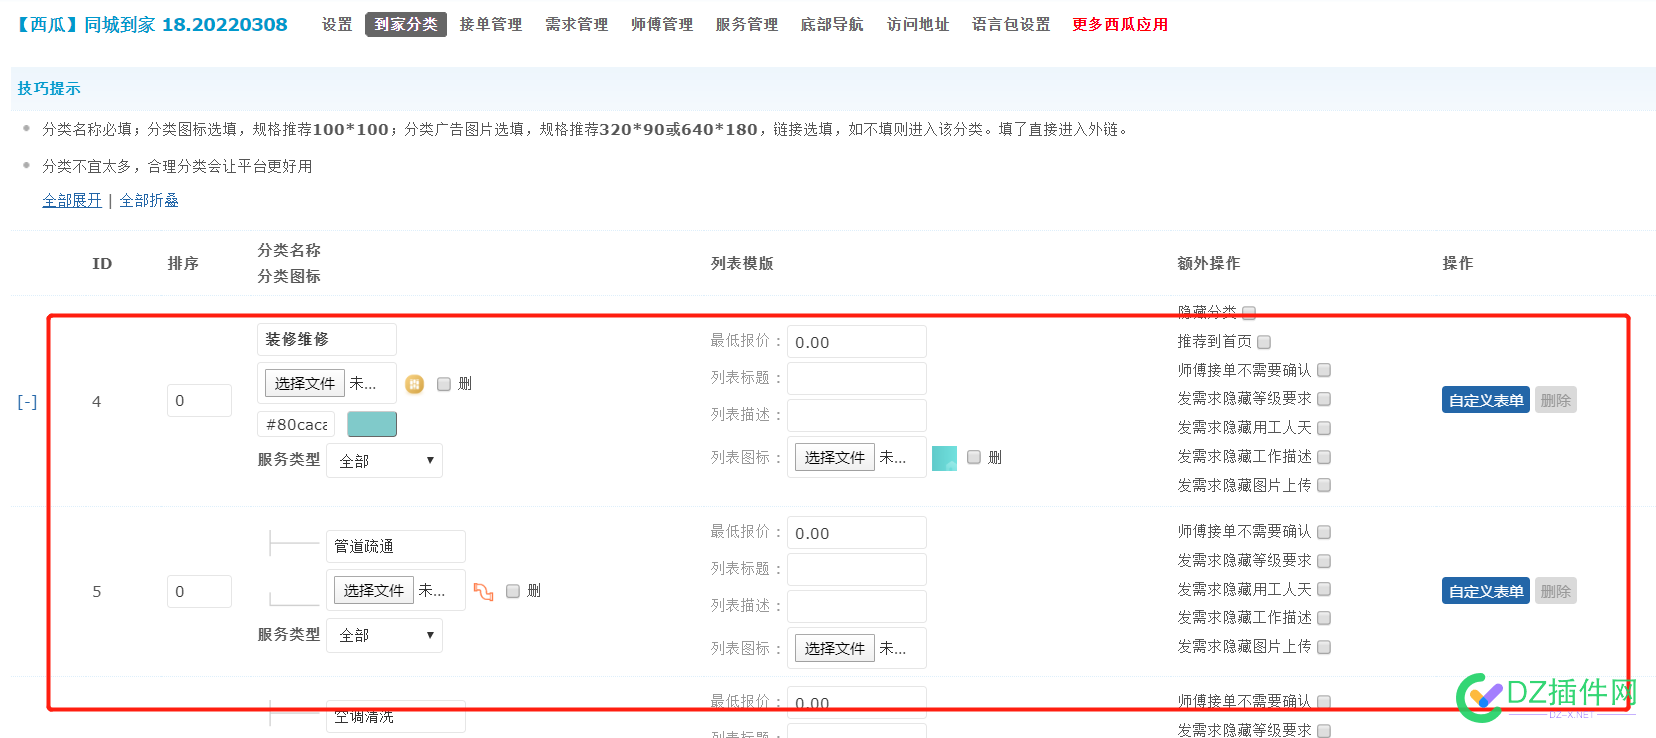Enable 推荐到首页 for 装修维修

click(1264, 342)
